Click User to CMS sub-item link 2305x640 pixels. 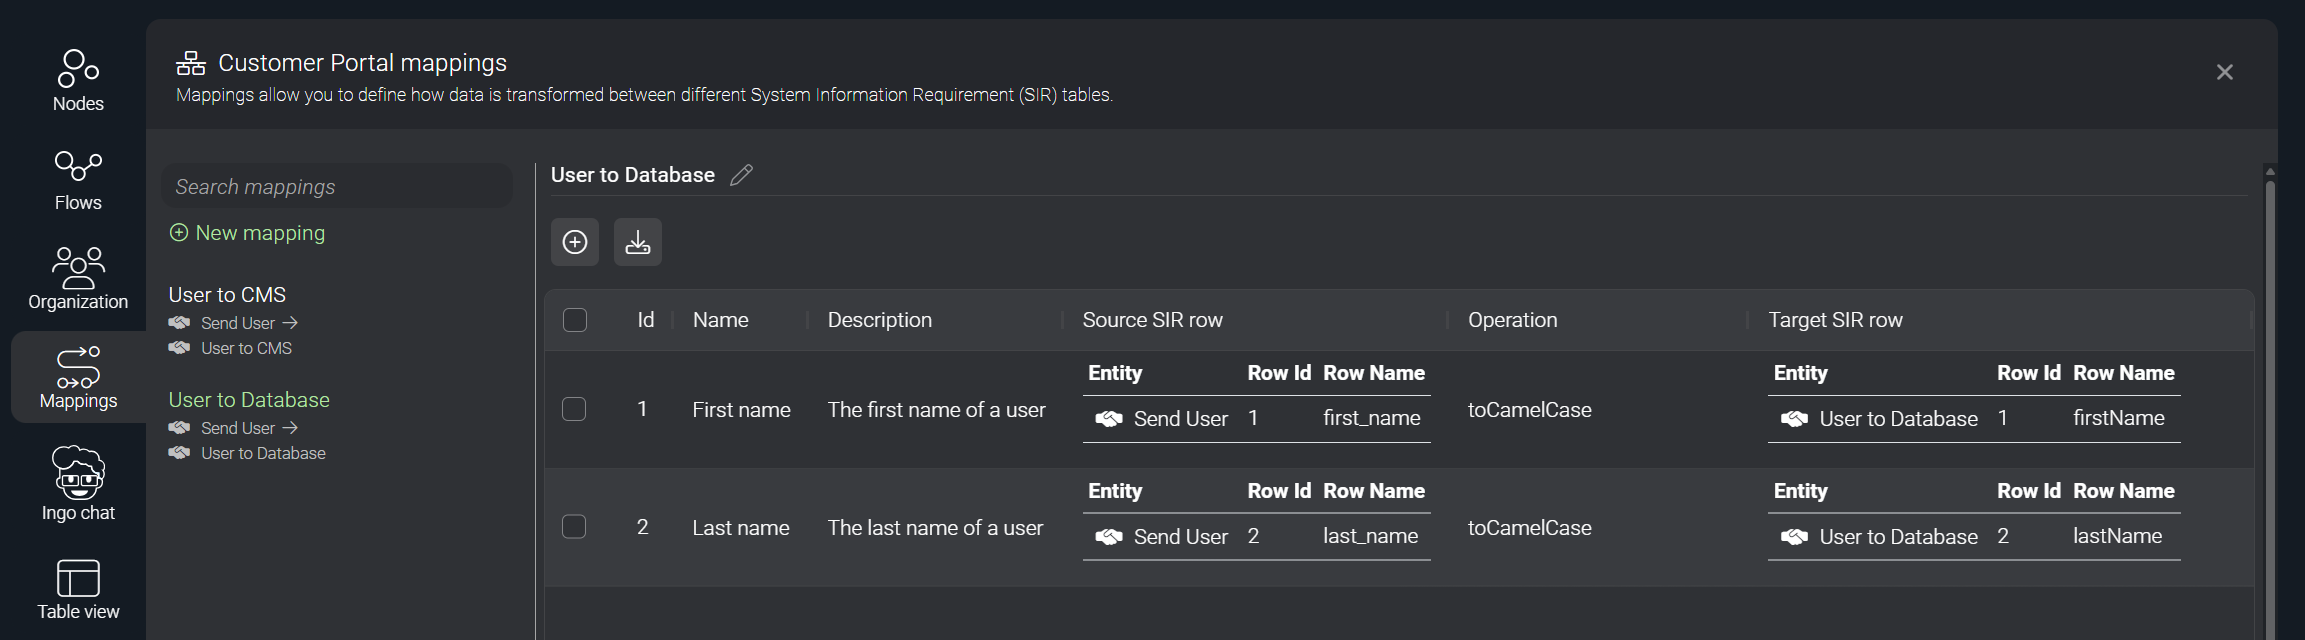(x=247, y=348)
